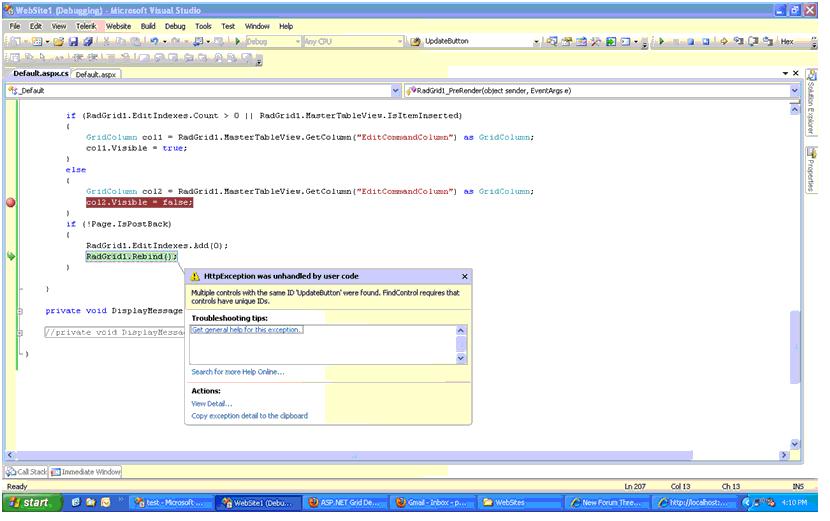
Task: Stop debugging with the blue square icon
Action: 691,41
